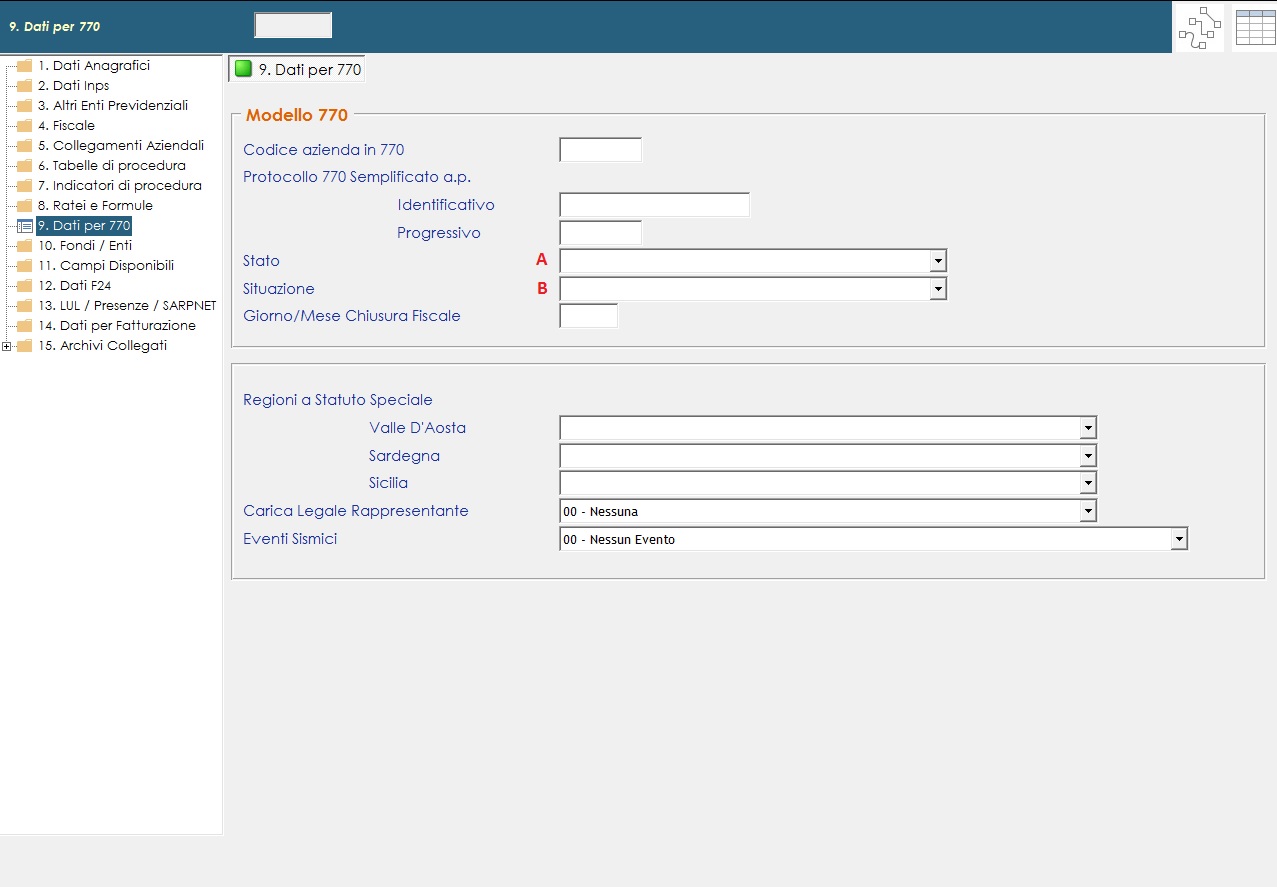The height and width of the screenshot is (887, 1277).
Task: Open the Stato dropdown list
Action: [937, 261]
